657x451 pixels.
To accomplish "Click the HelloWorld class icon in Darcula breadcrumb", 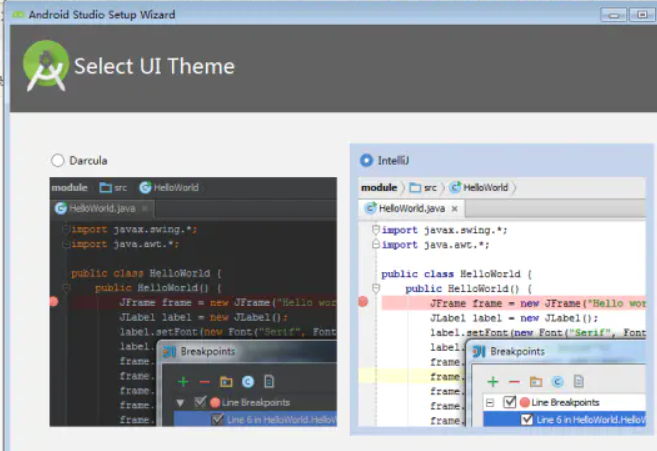I will (145, 187).
